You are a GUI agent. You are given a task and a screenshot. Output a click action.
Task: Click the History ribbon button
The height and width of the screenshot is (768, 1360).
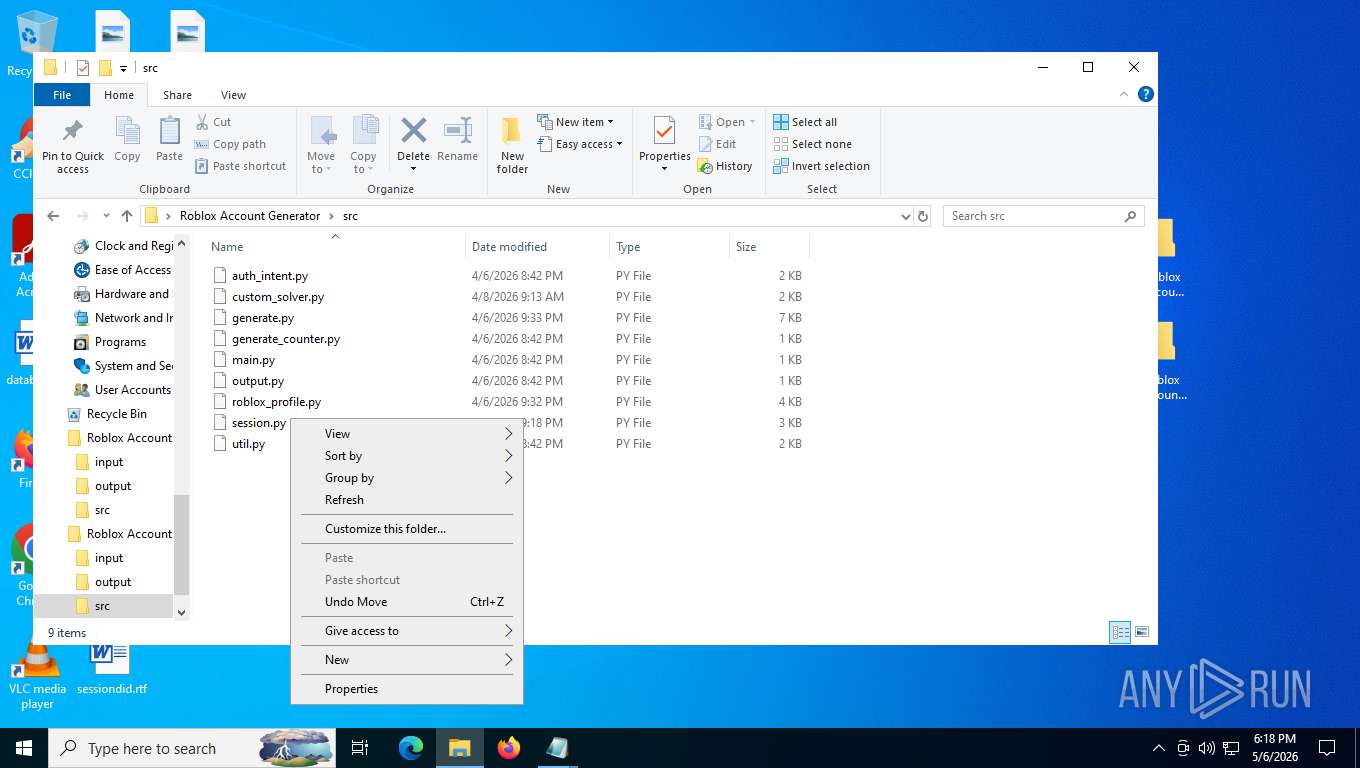pyautogui.click(x=725, y=166)
